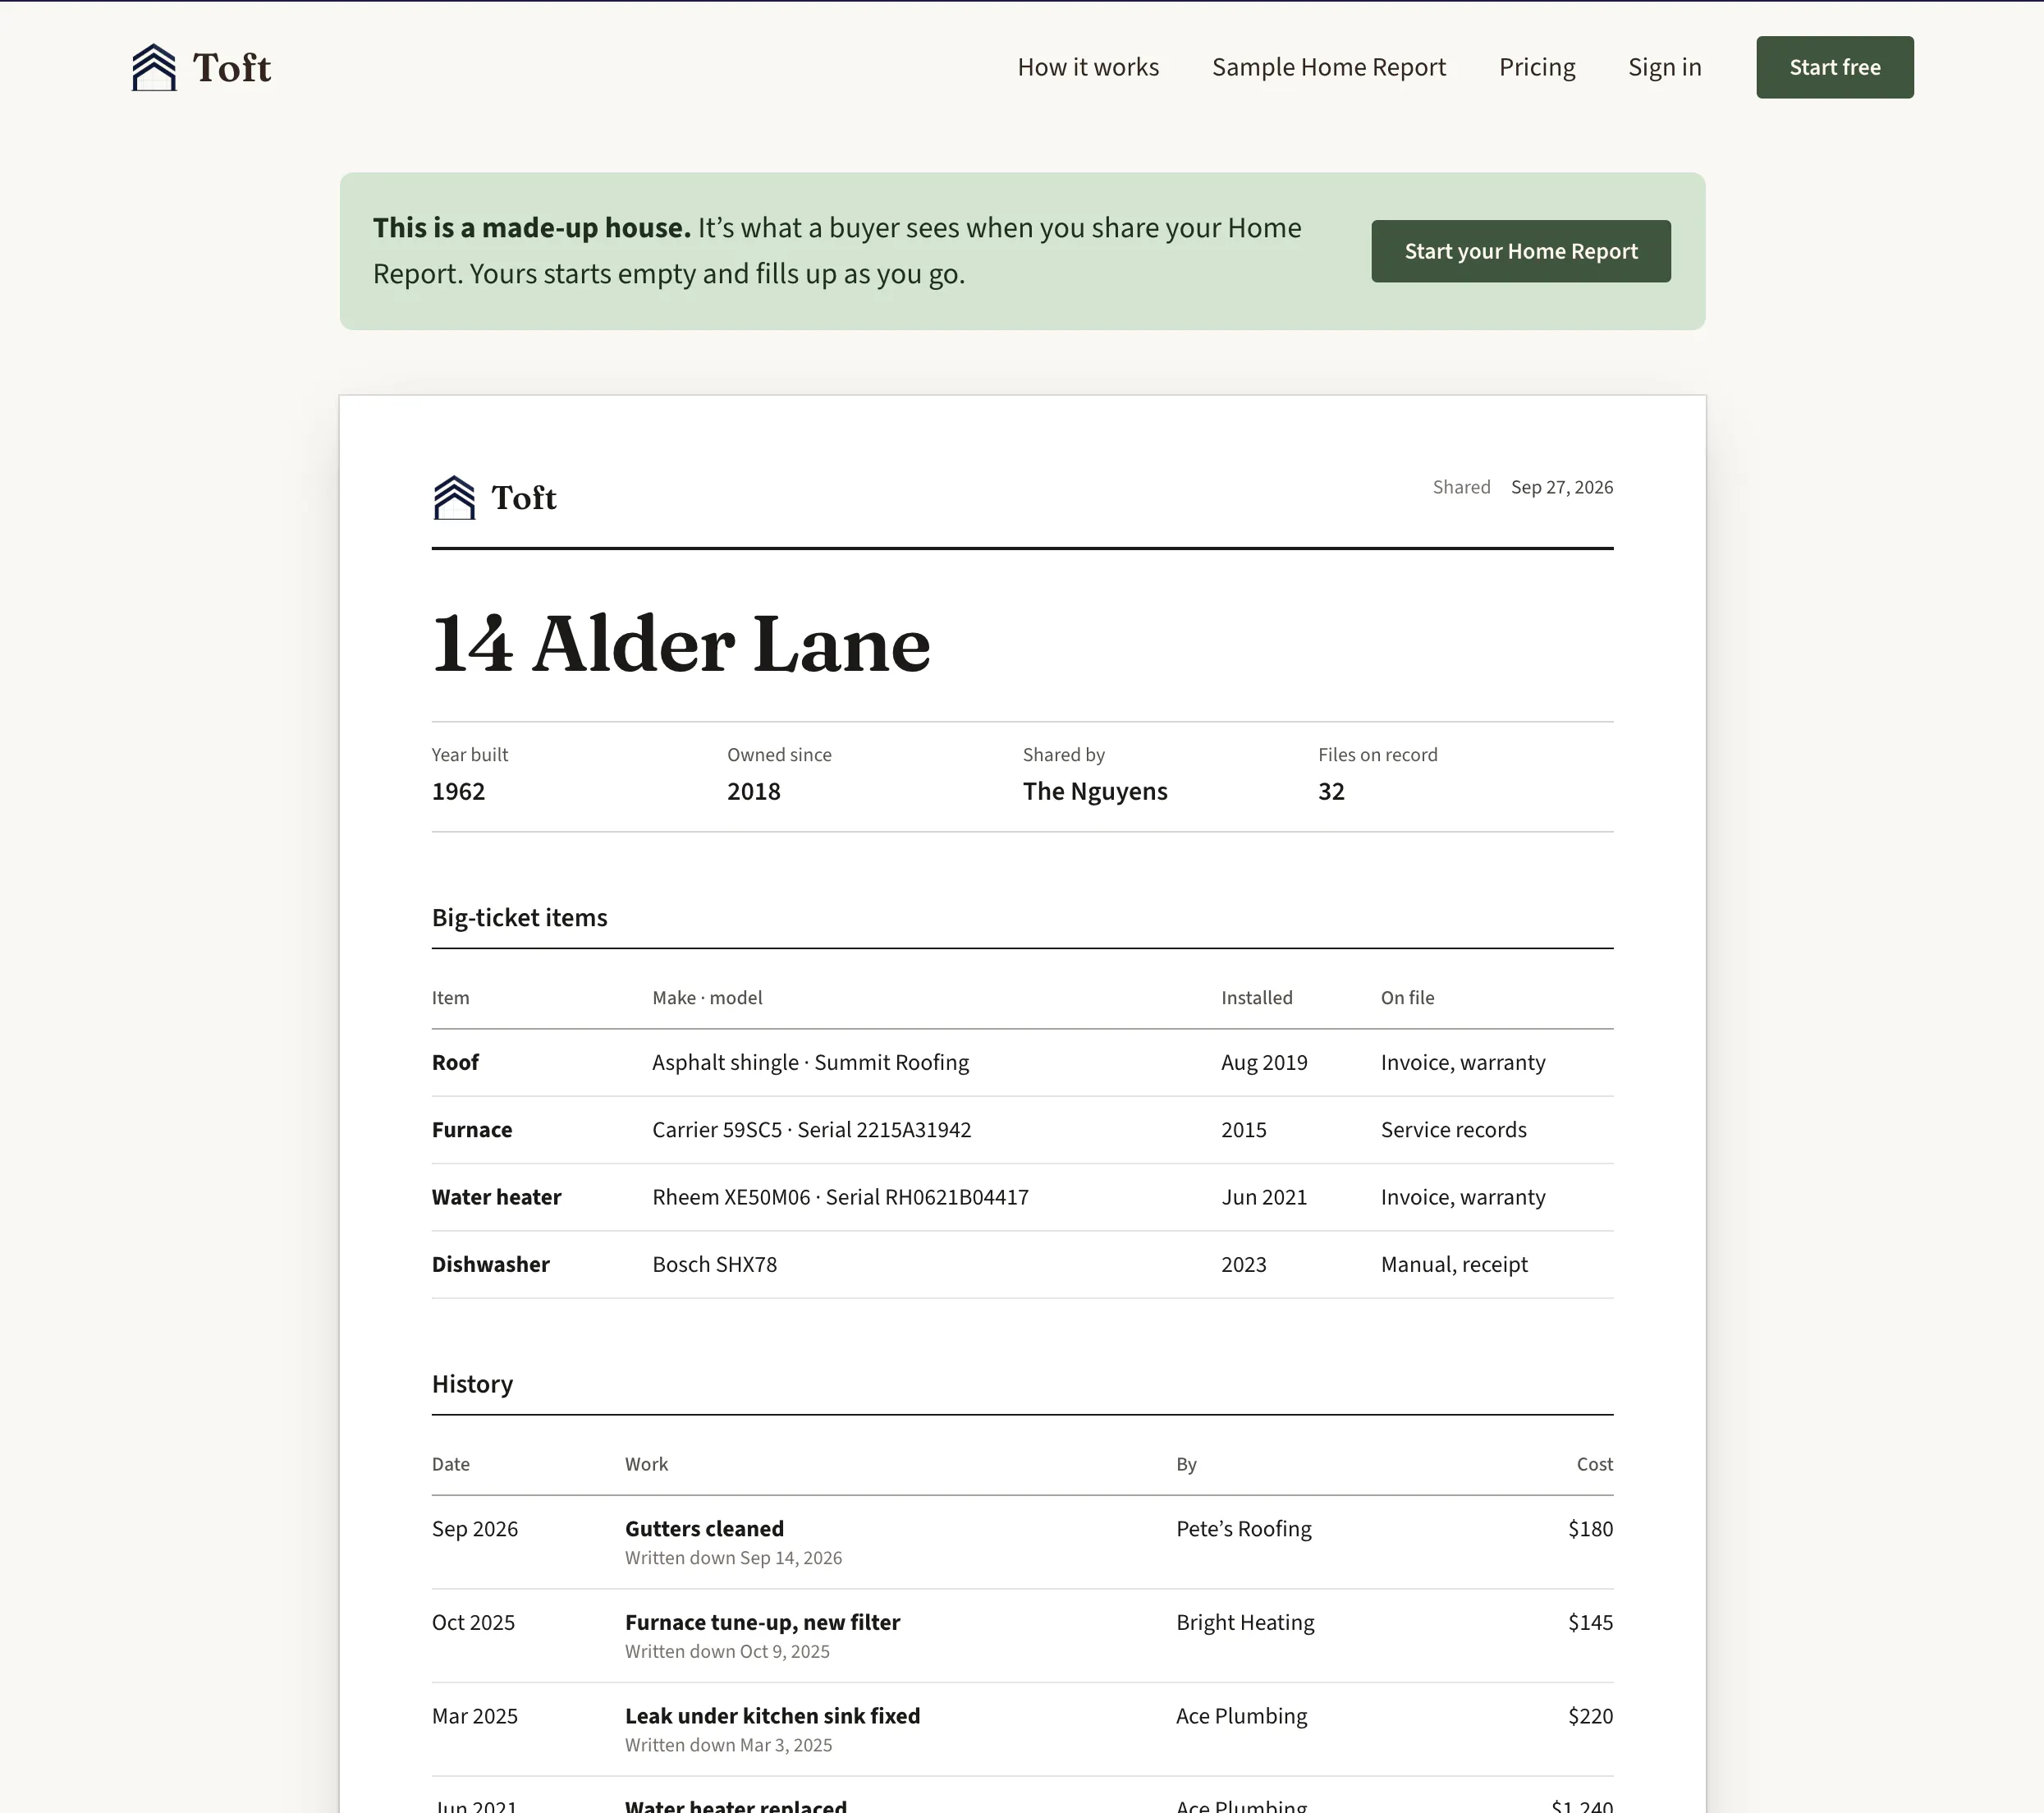Click the Water heater row label
This screenshot has width=2044, height=1813.
pos(496,1196)
